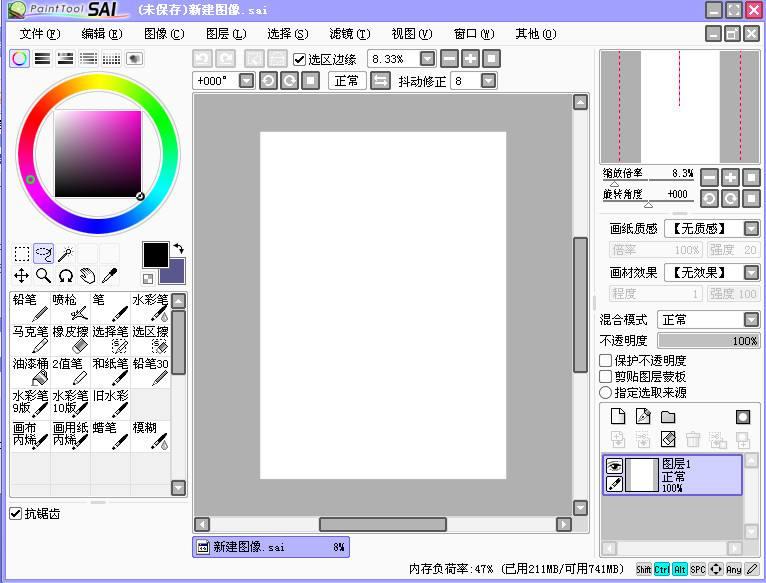Select the 指定选取来源 radio option
This screenshot has width=766, height=583.
point(606,393)
